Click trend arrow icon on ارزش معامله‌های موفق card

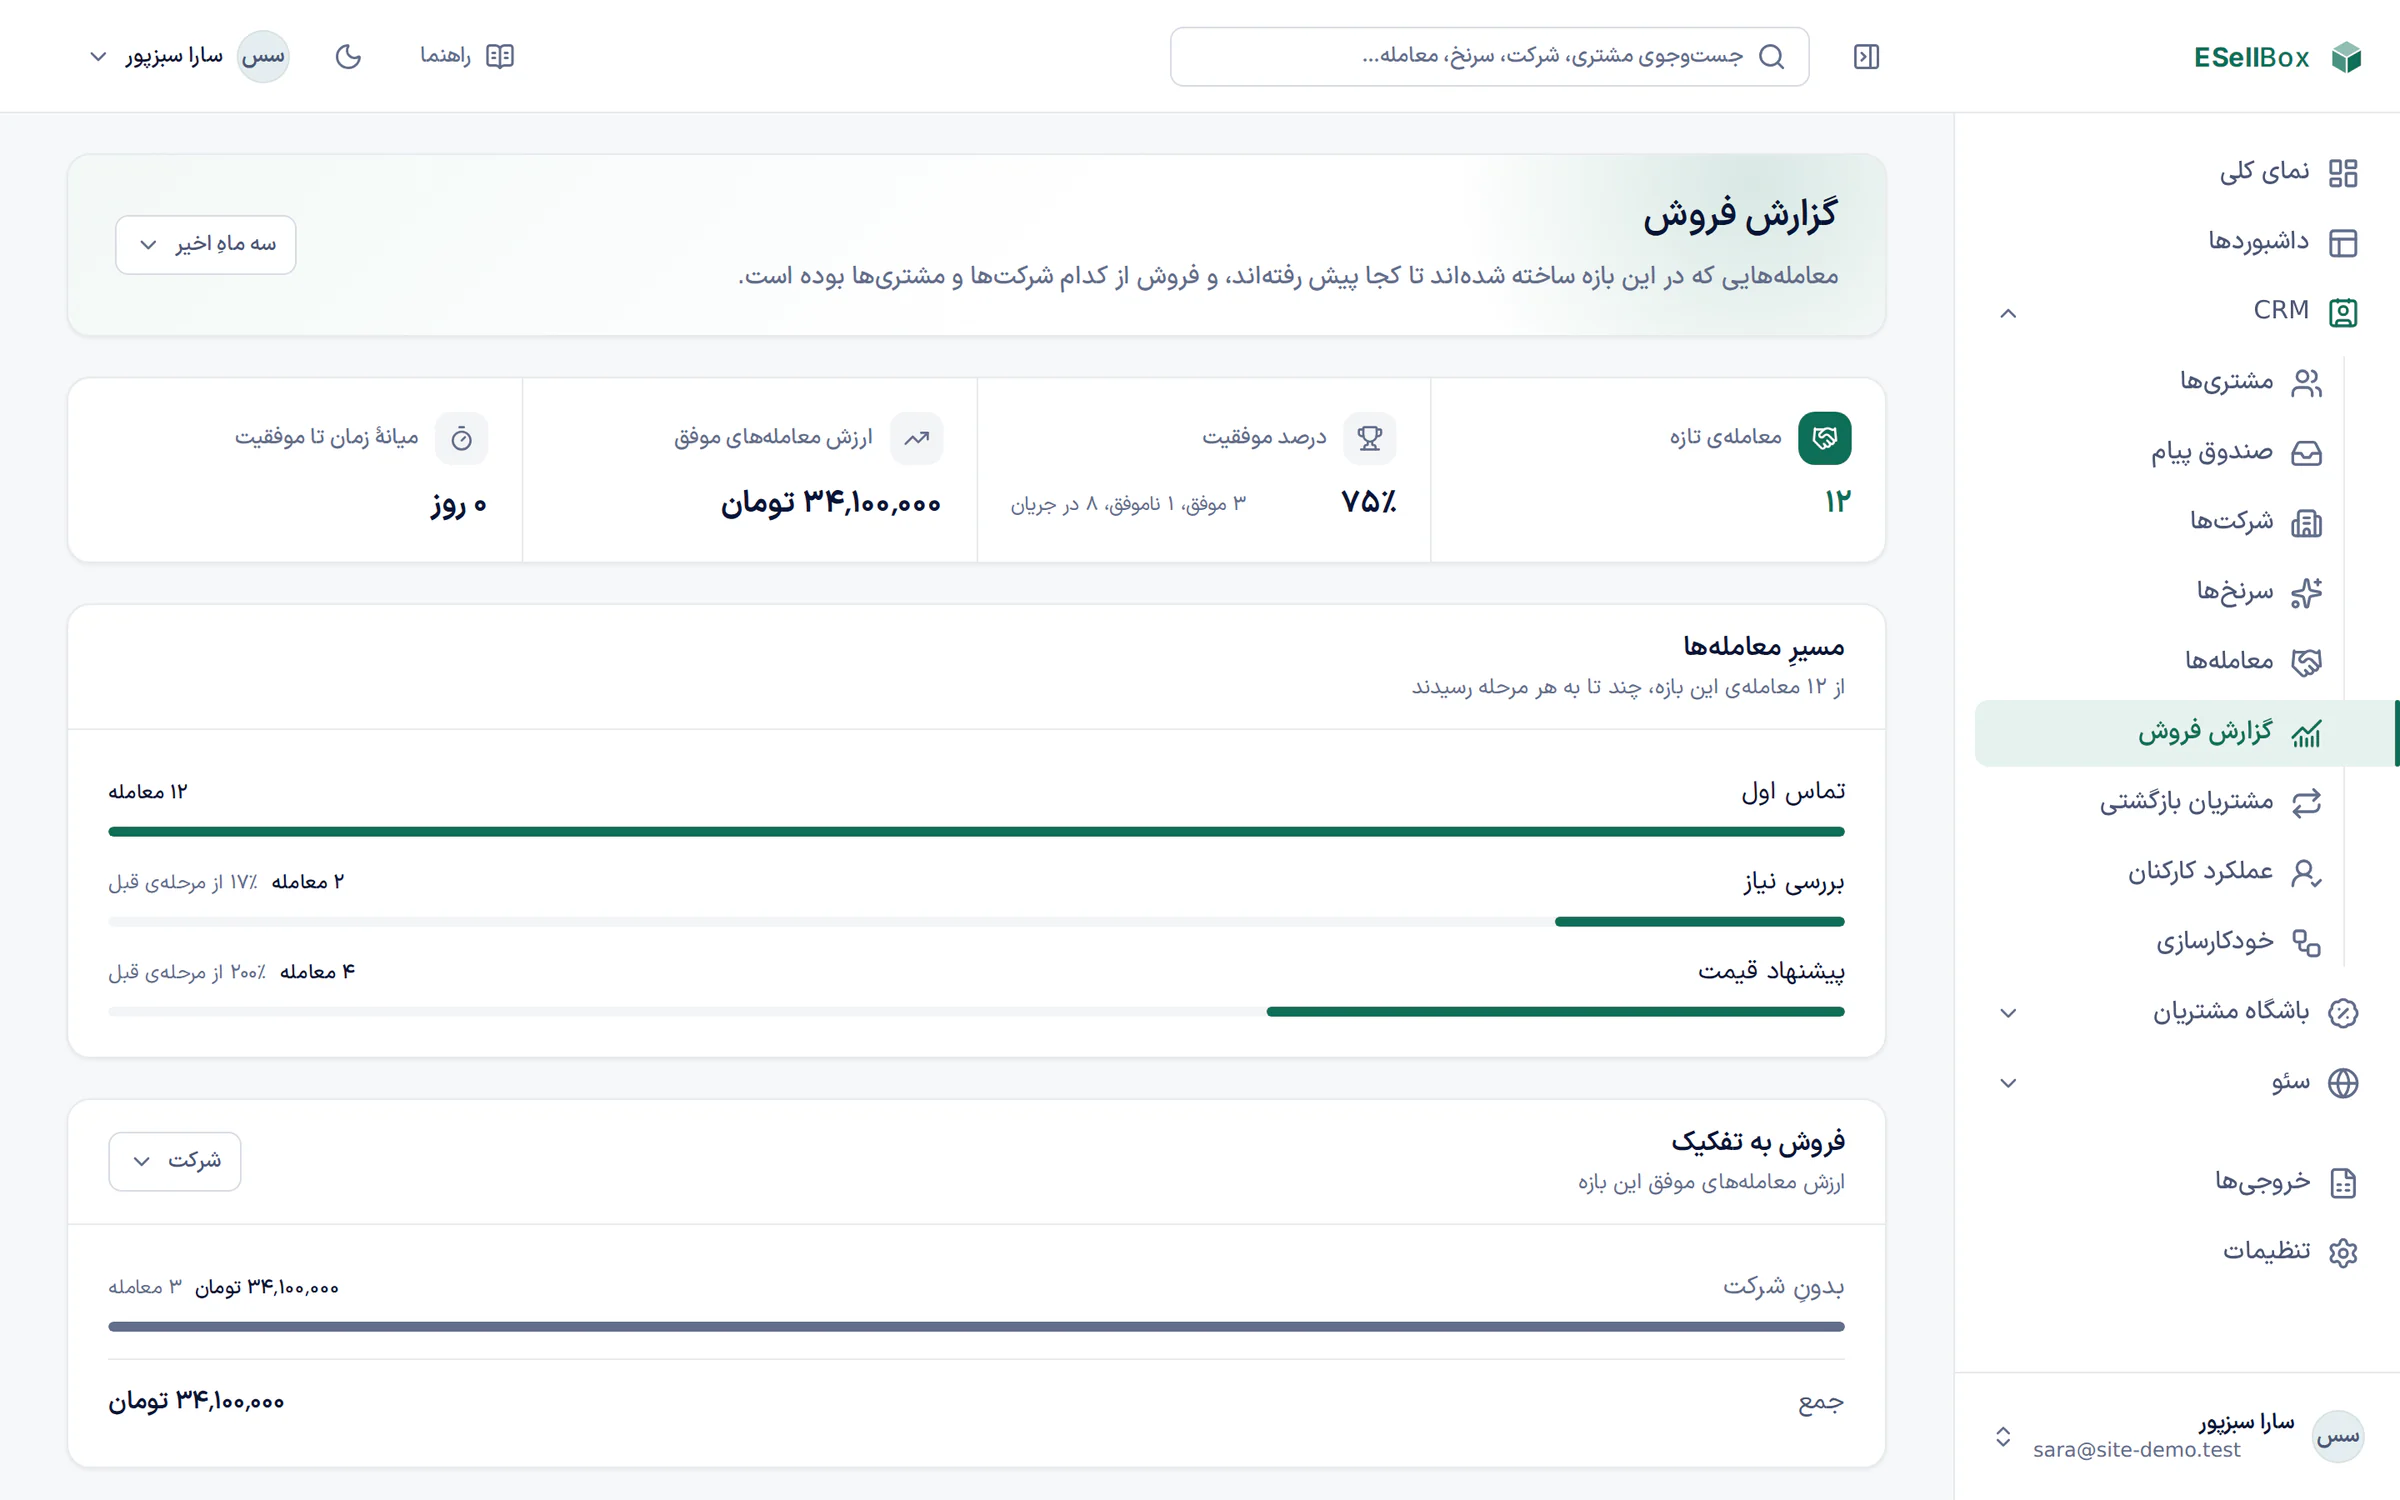(x=916, y=438)
